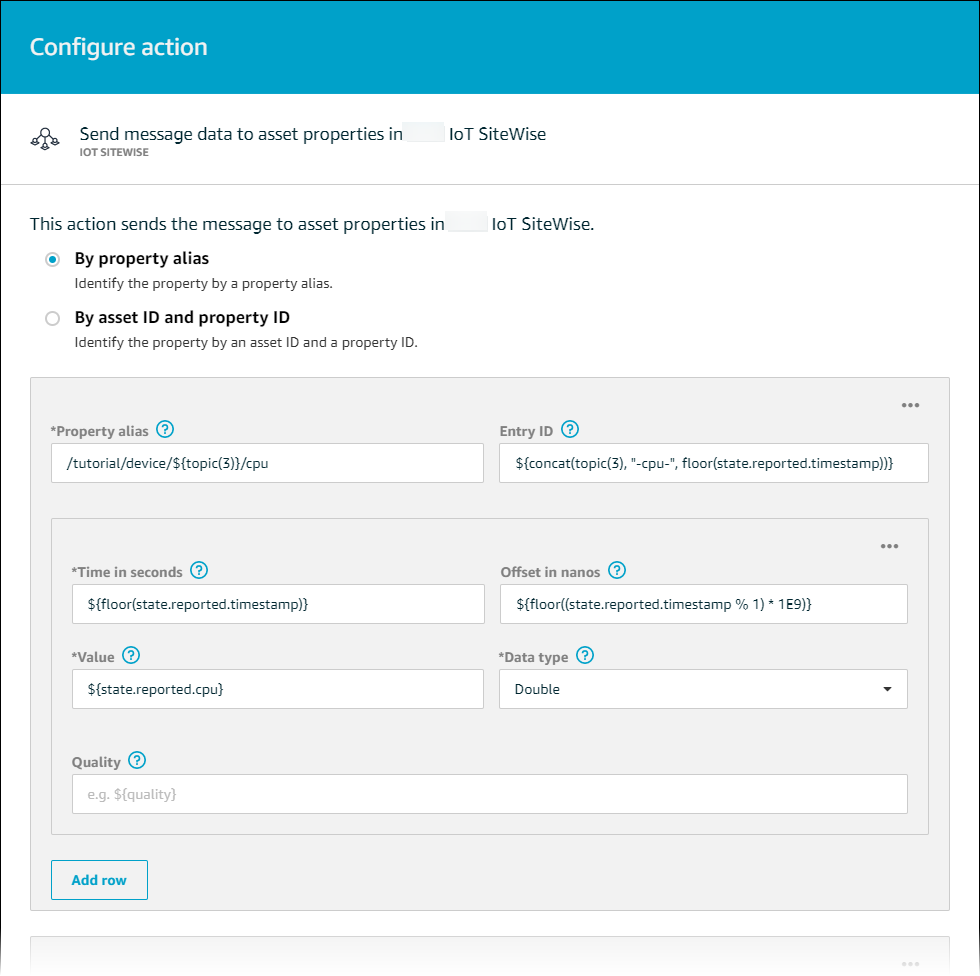Viewport: 980px width, 976px height.
Task: Open help for Offset in nanos
Action: [x=617, y=571]
